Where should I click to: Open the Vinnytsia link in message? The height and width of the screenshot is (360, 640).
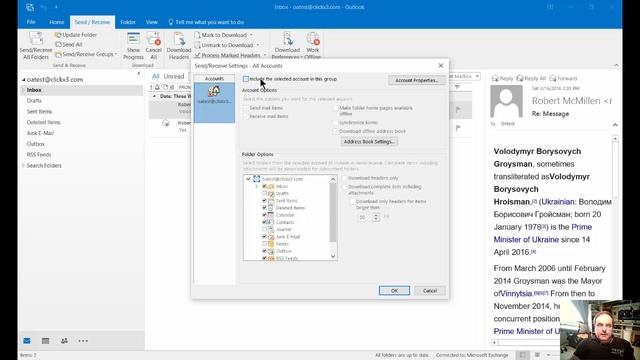[517, 293]
